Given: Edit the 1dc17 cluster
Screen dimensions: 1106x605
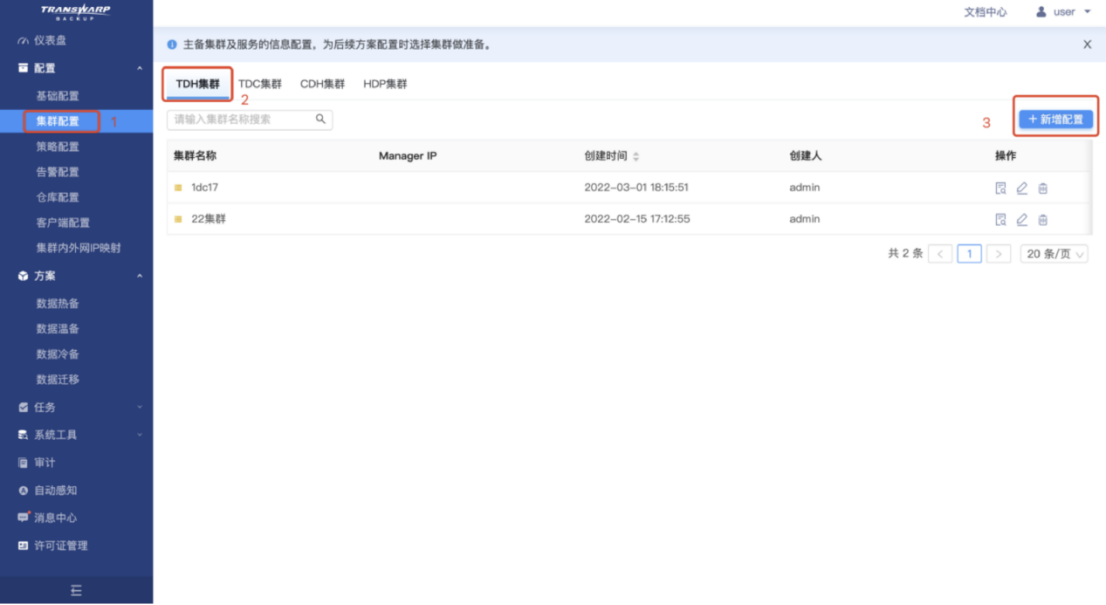Looking at the screenshot, I should click(x=1021, y=188).
